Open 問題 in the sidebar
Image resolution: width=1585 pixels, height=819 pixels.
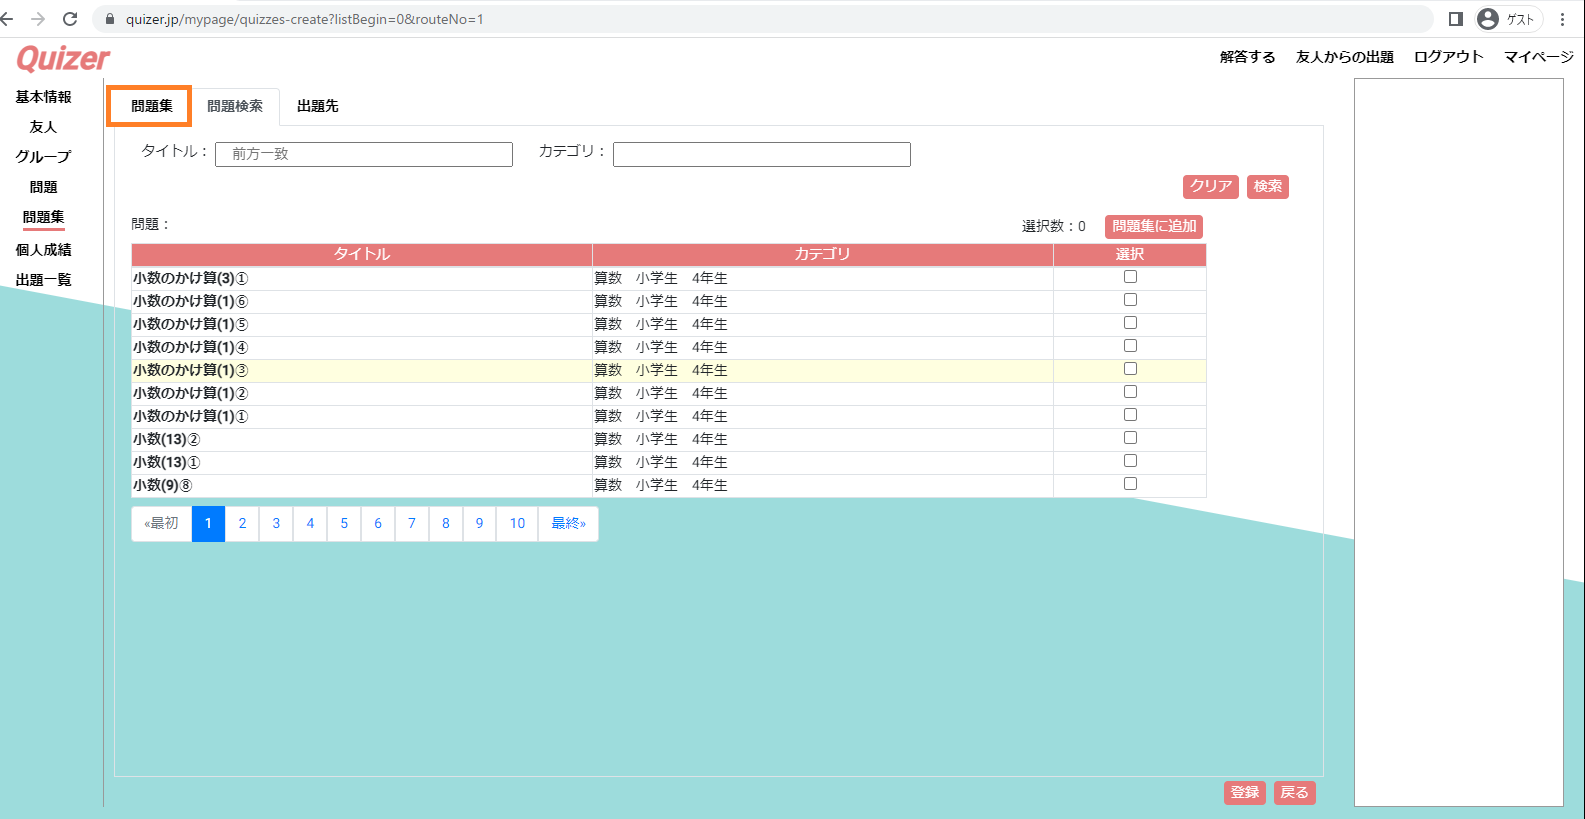[x=43, y=187]
